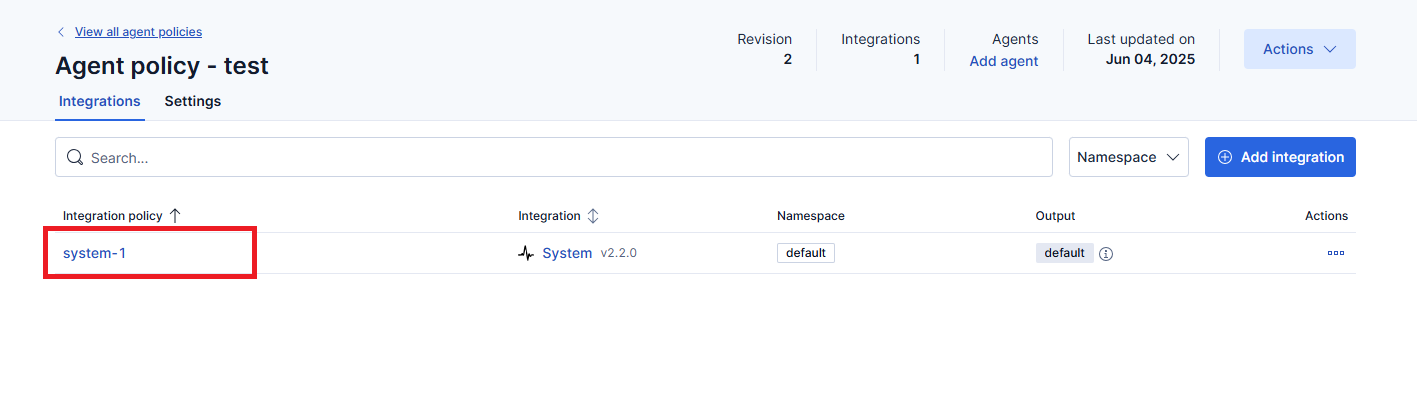Click the default output badge
This screenshot has width=1417, height=396.
pos(1065,253)
